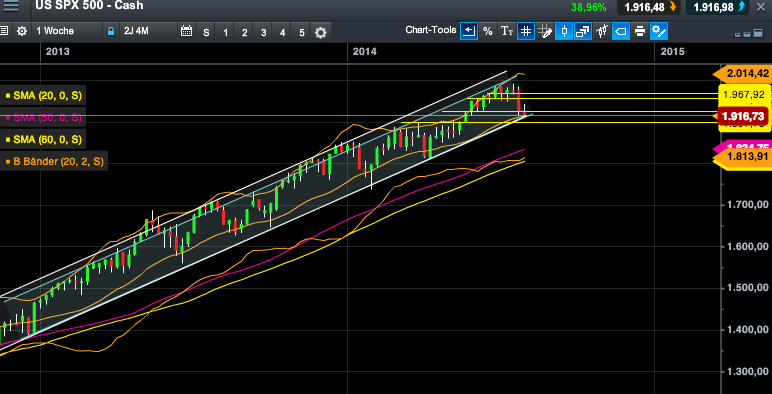
Task: Select layout preset 3
Action: click(x=263, y=33)
